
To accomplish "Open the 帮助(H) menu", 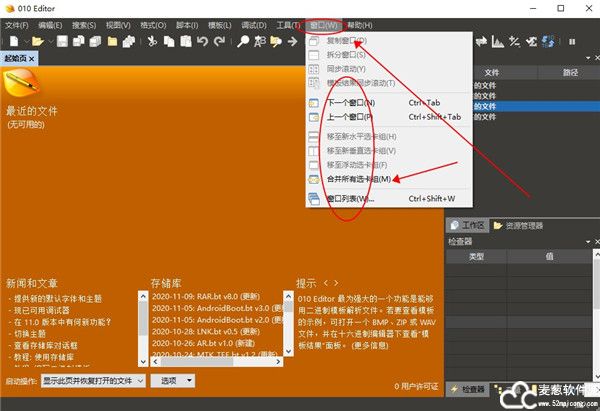I will pyautogui.click(x=359, y=25).
